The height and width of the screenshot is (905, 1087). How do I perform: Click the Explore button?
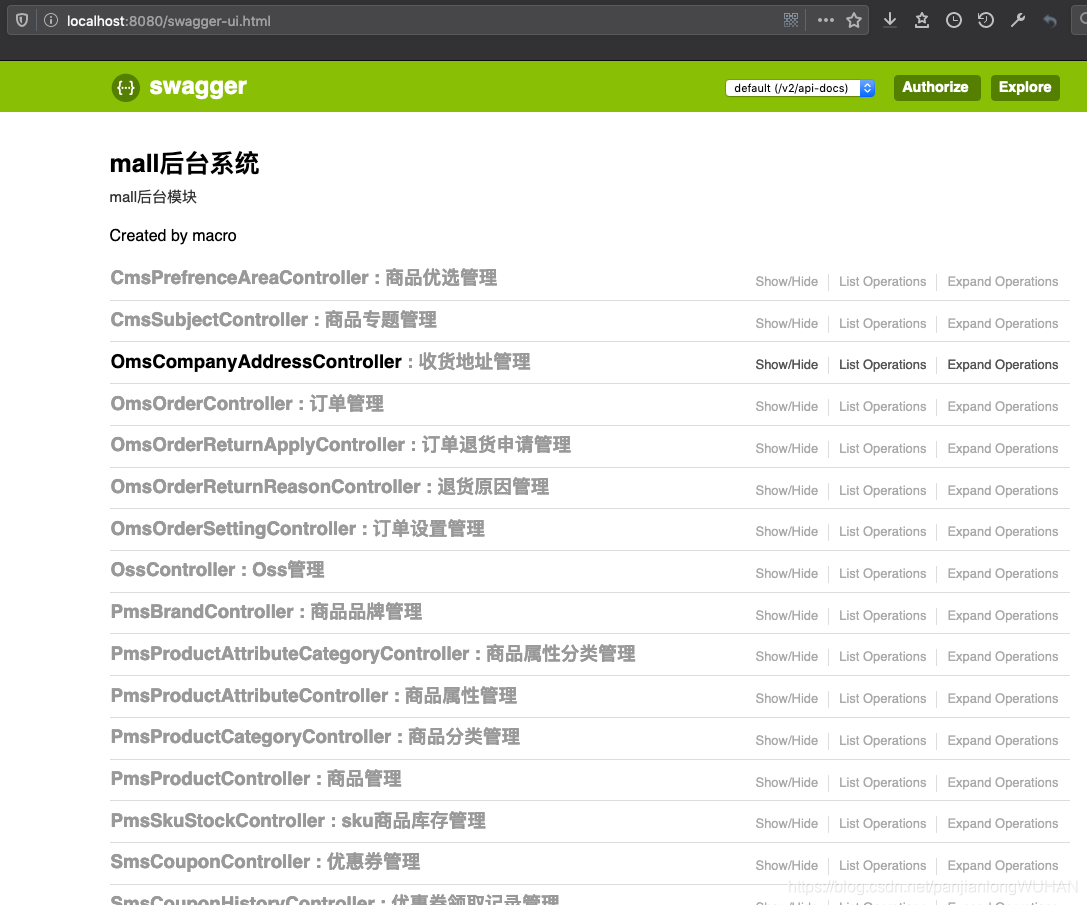[x=1025, y=87]
